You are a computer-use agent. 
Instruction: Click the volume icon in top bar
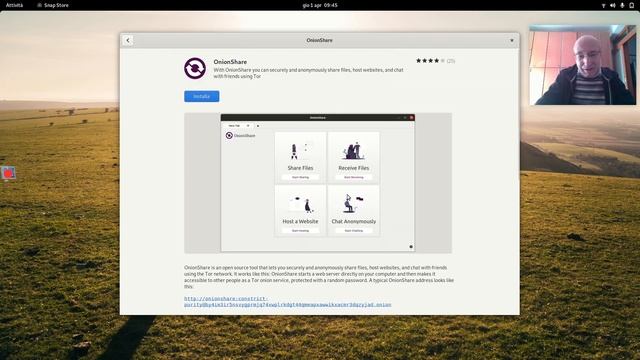point(613,5)
